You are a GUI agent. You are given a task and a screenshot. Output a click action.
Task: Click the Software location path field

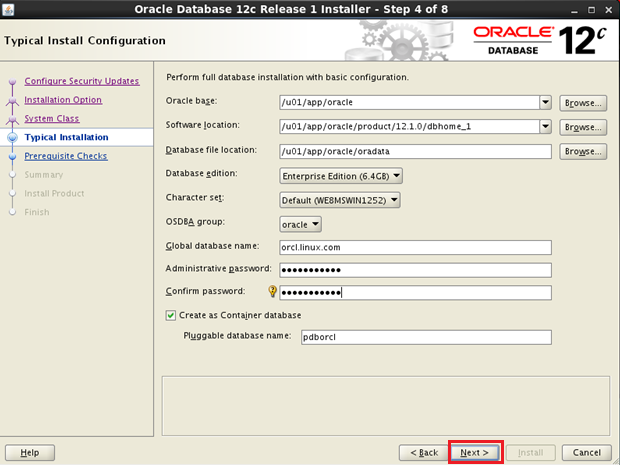pos(409,127)
